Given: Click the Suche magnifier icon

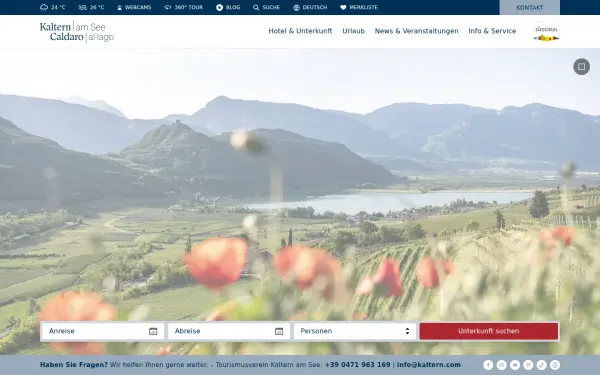Looking at the screenshot, I should coord(256,7).
